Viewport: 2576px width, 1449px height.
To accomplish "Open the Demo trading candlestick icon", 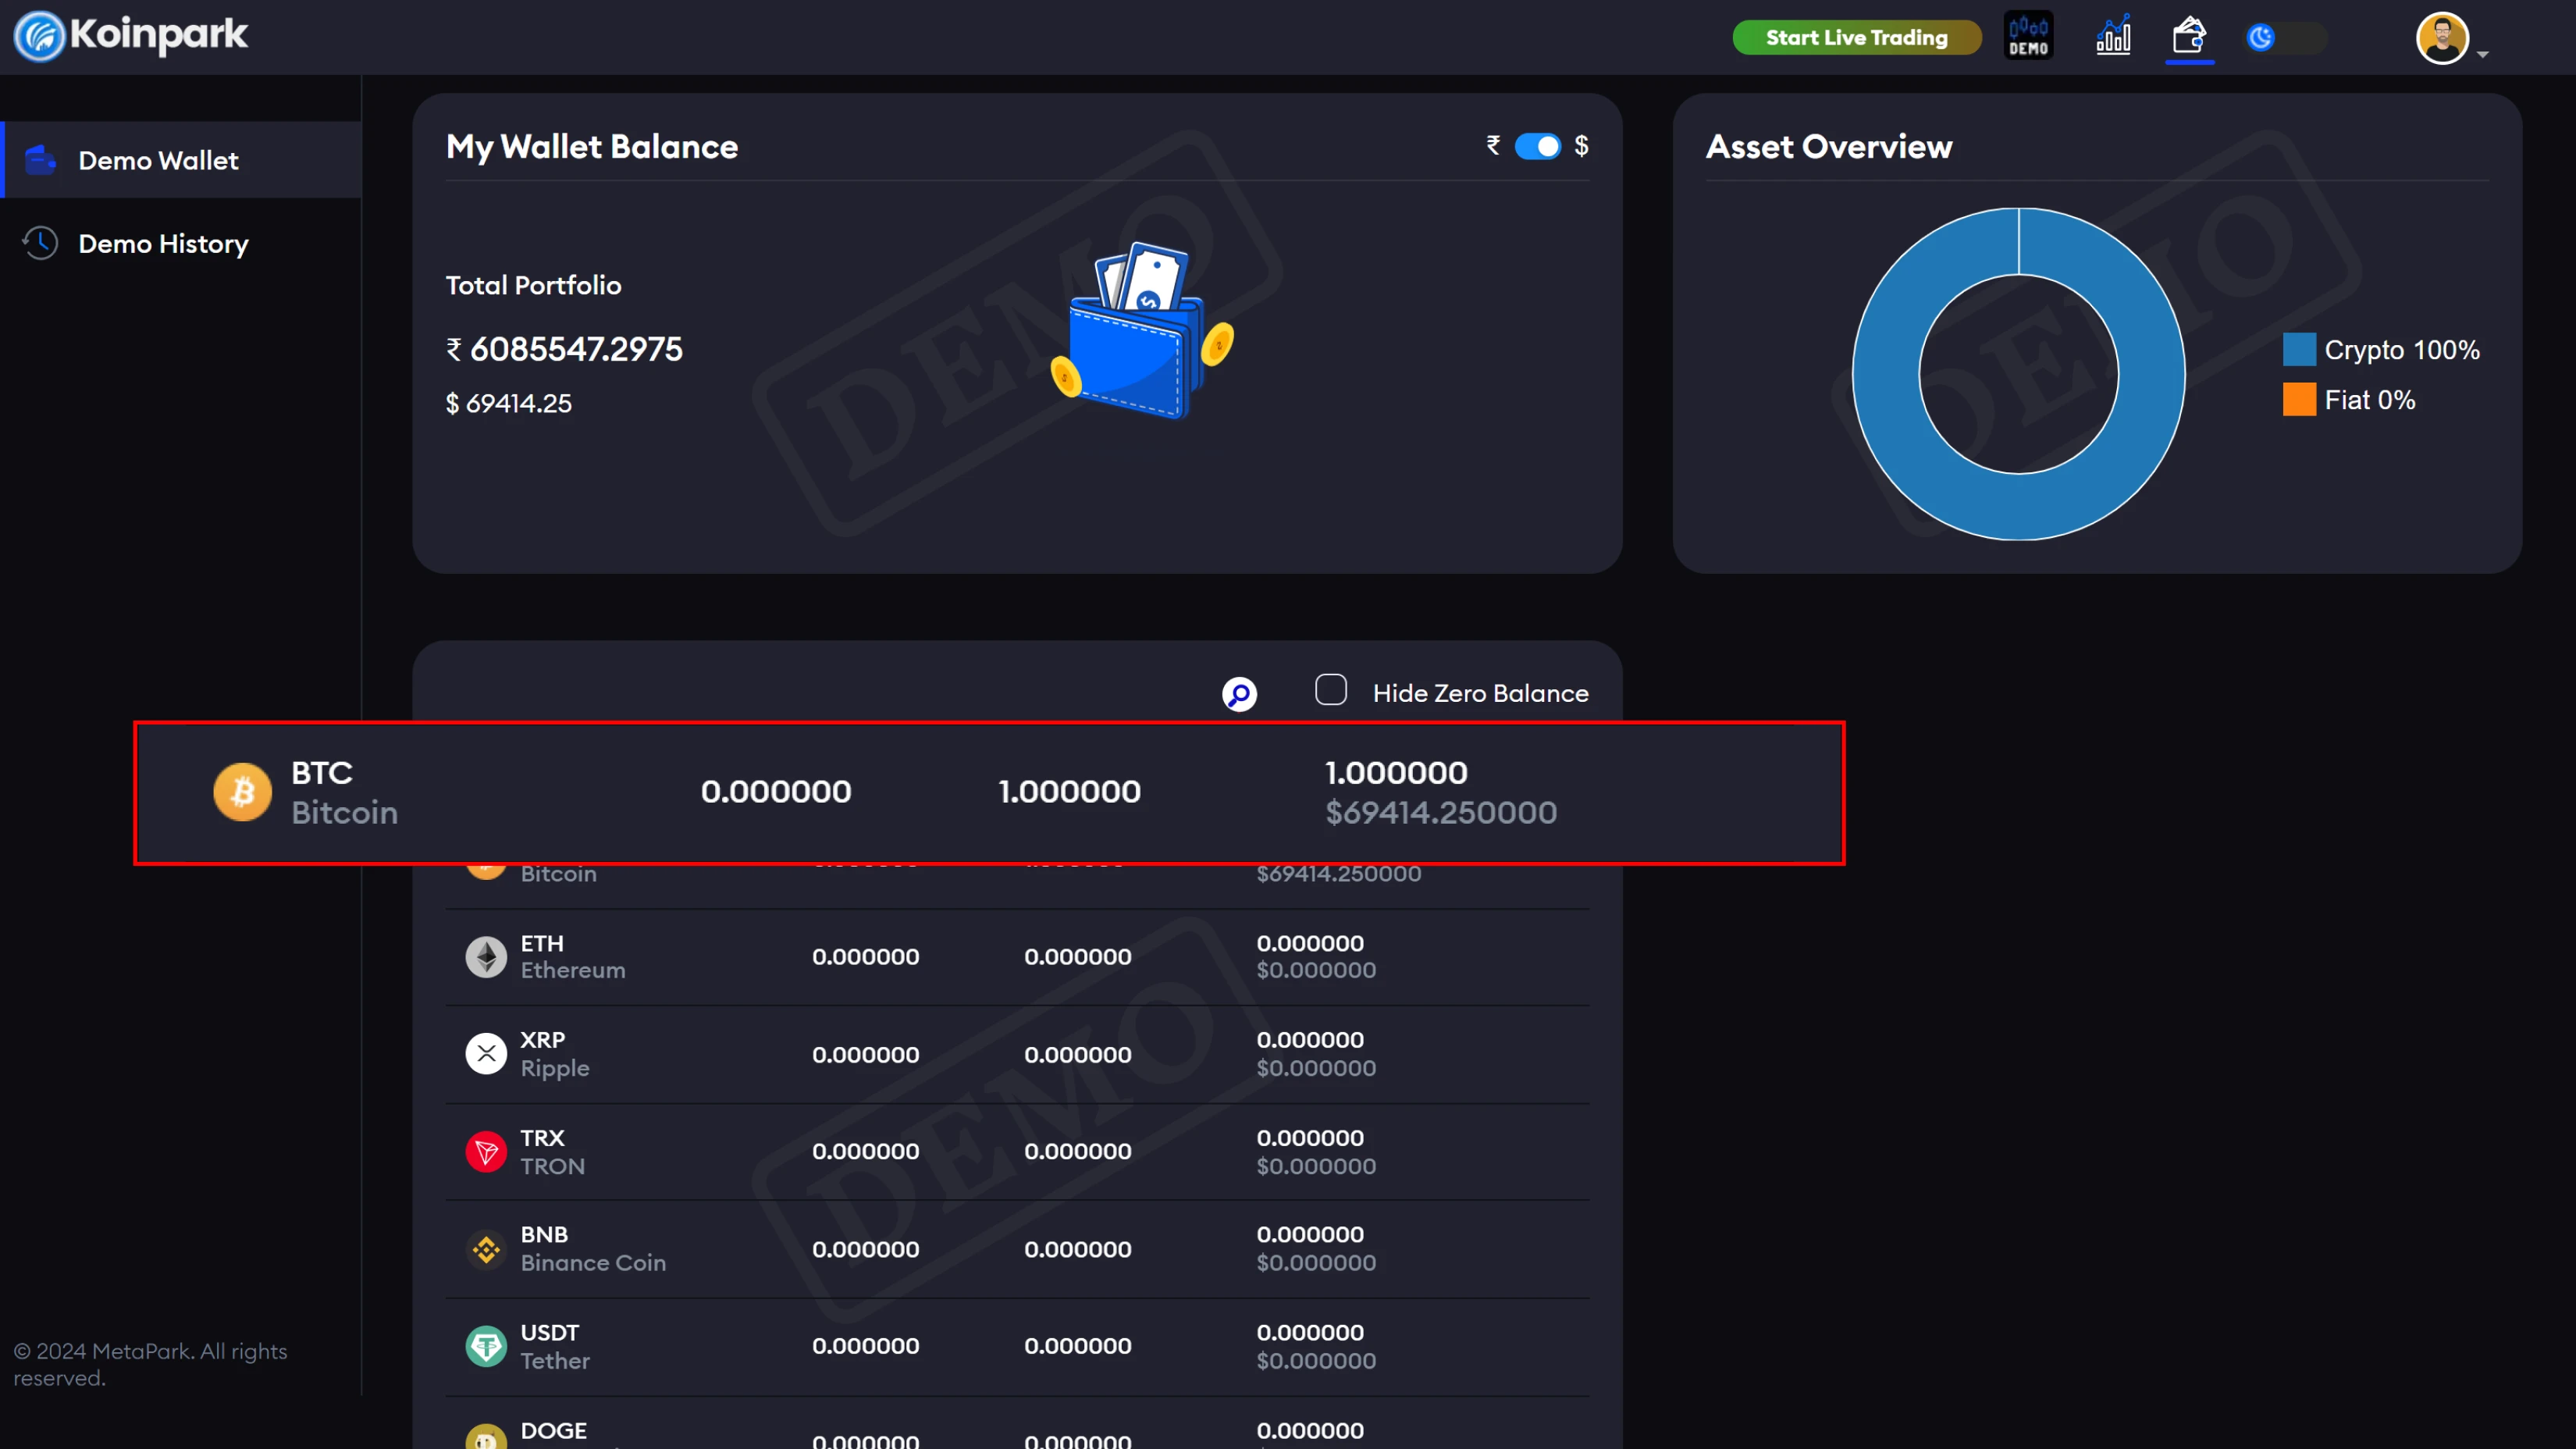I will tap(2028, 35).
